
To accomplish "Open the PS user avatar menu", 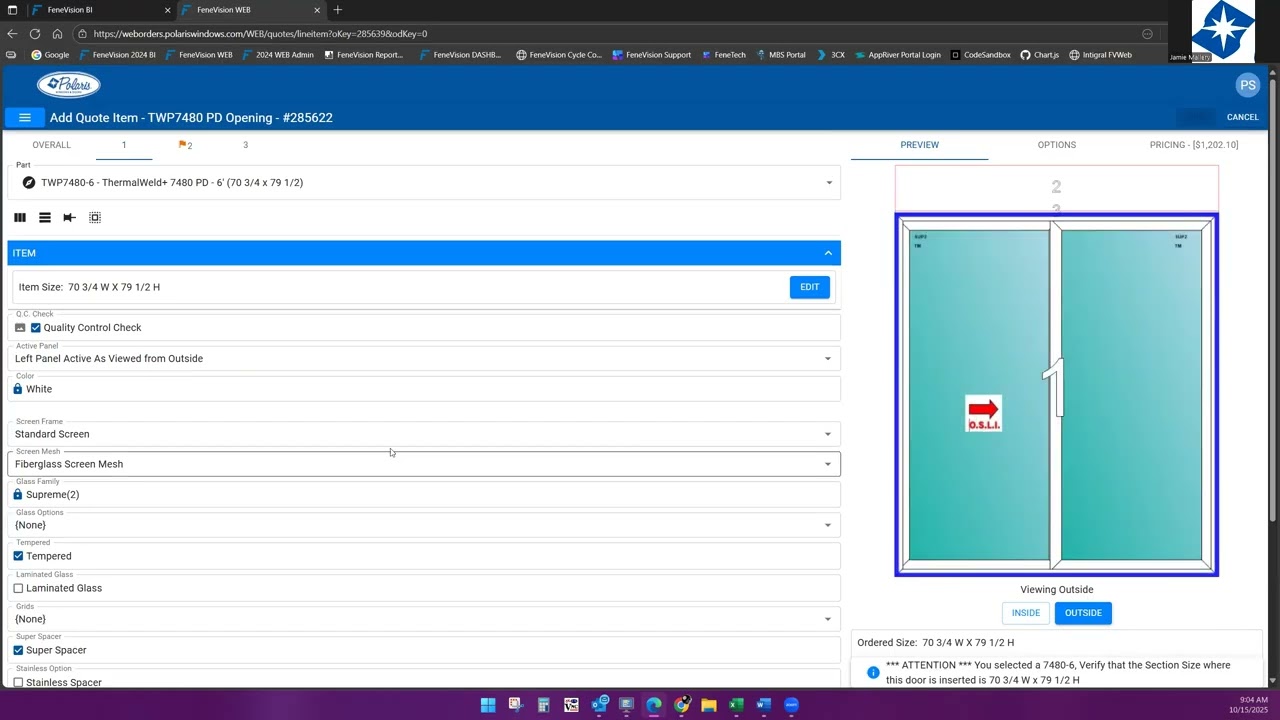I will coord(1247,85).
